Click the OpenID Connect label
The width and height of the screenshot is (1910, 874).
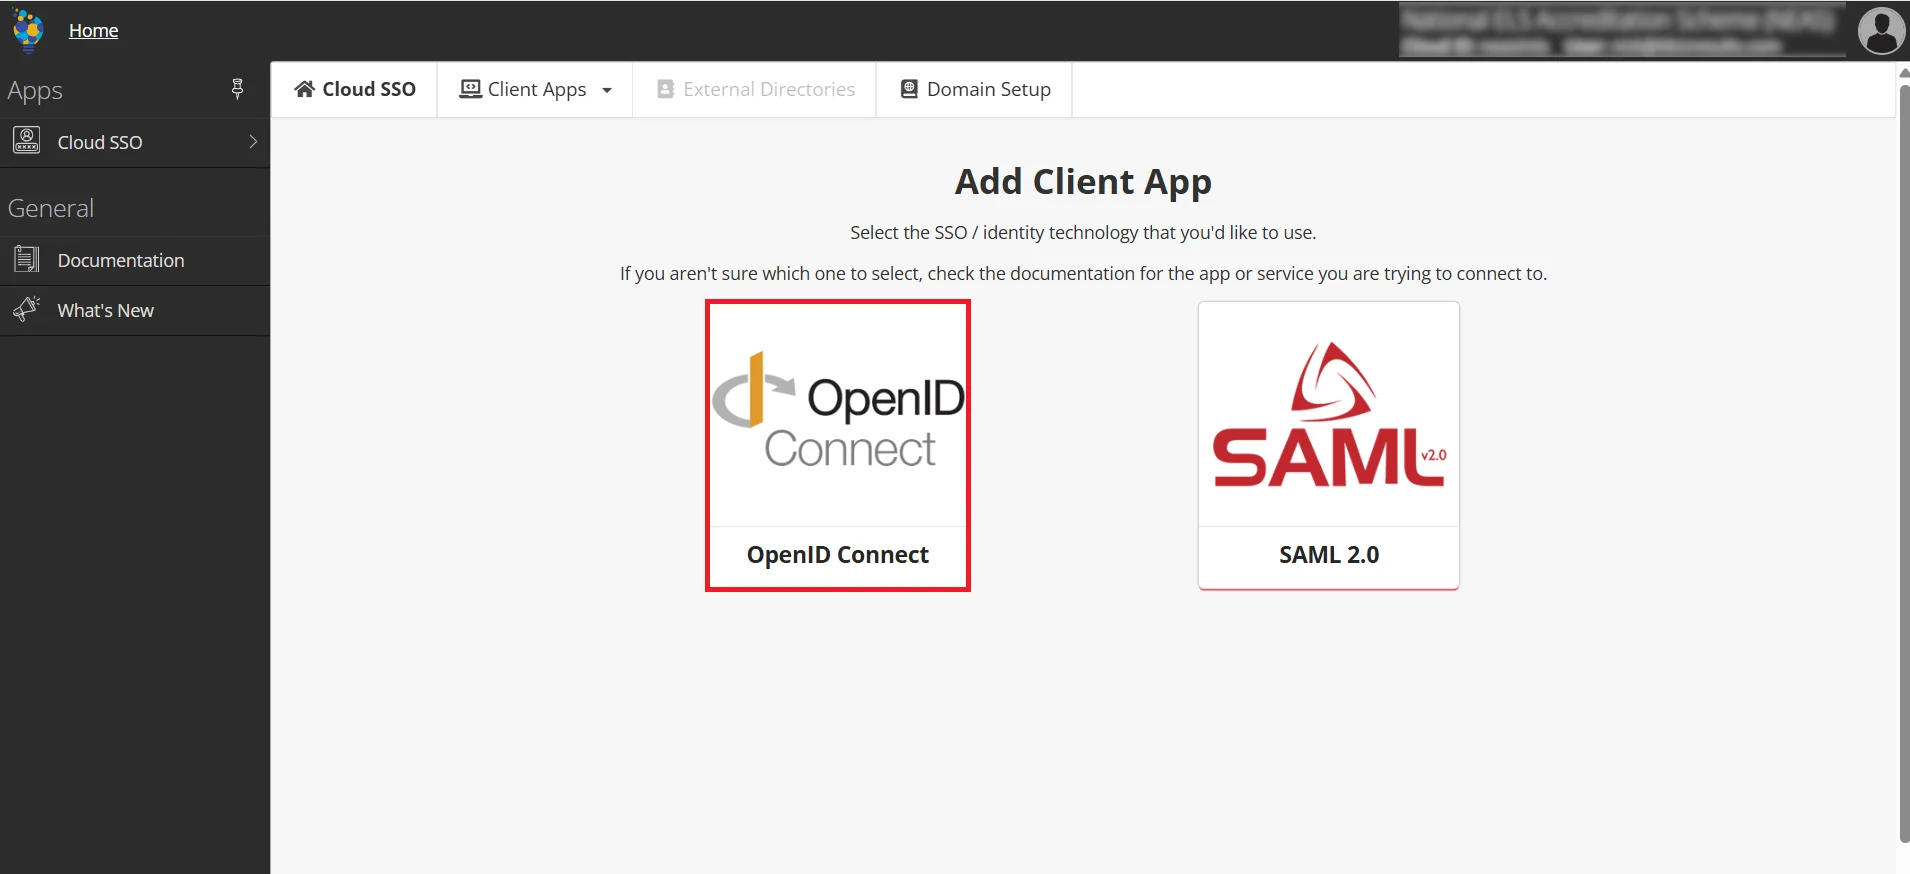[838, 555]
